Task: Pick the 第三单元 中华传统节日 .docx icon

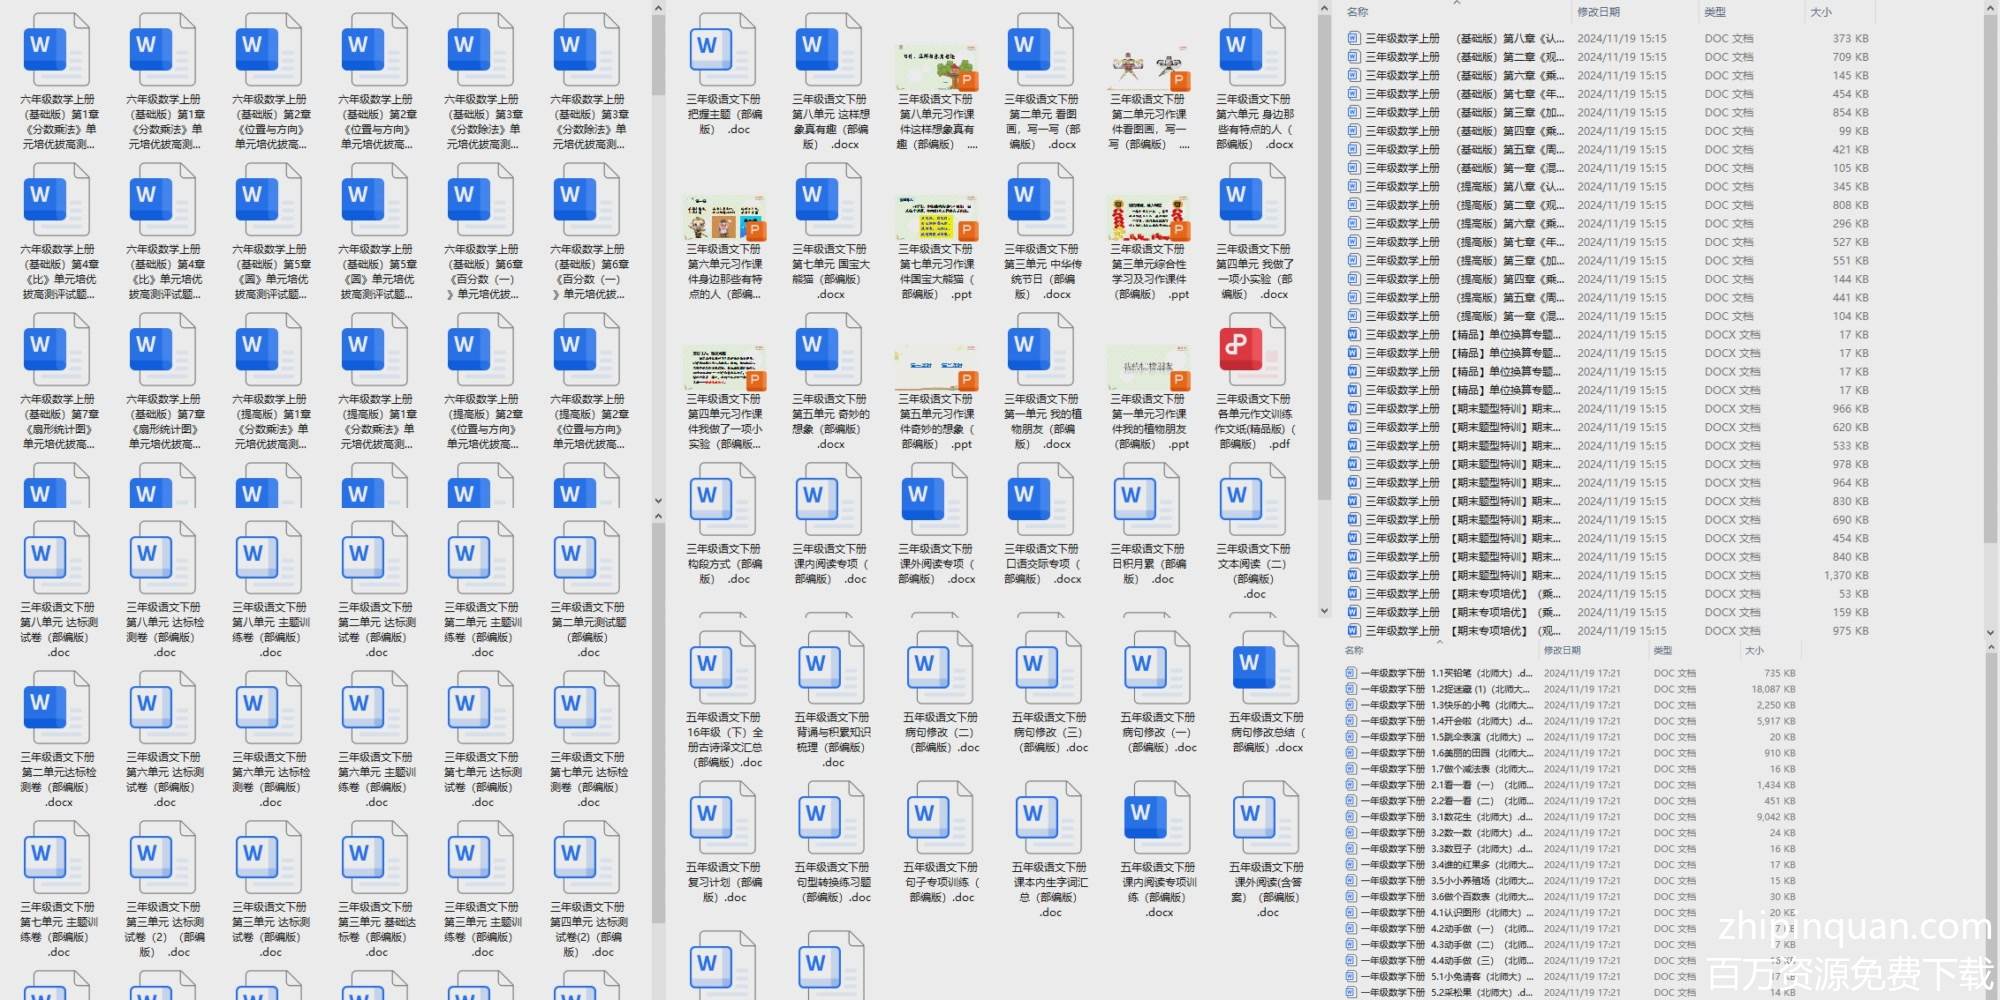Action: pyautogui.click(x=1041, y=199)
